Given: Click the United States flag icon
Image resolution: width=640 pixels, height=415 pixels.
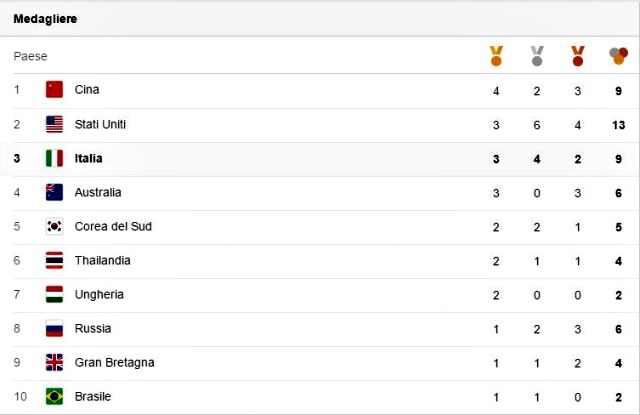Looking at the screenshot, I should [x=54, y=124].
